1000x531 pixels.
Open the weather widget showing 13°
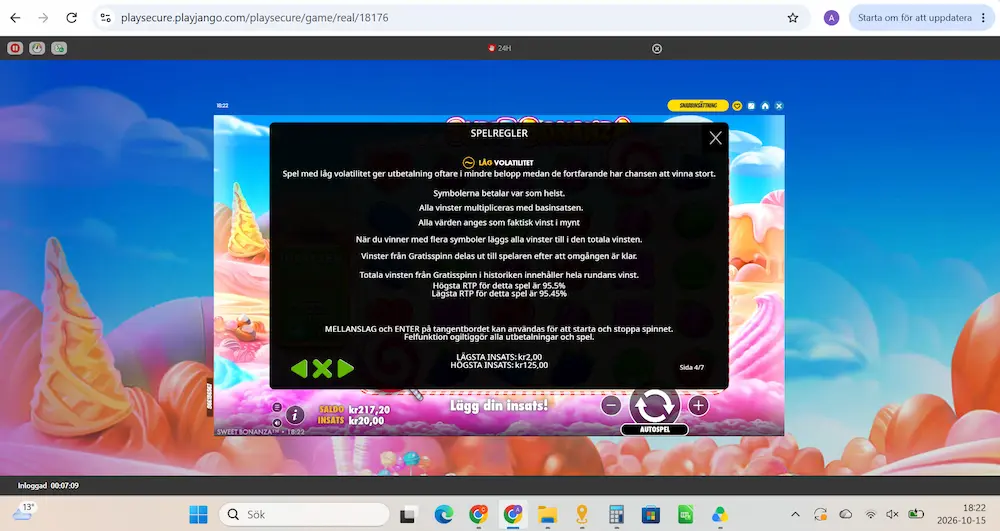(x=24, y=512)
